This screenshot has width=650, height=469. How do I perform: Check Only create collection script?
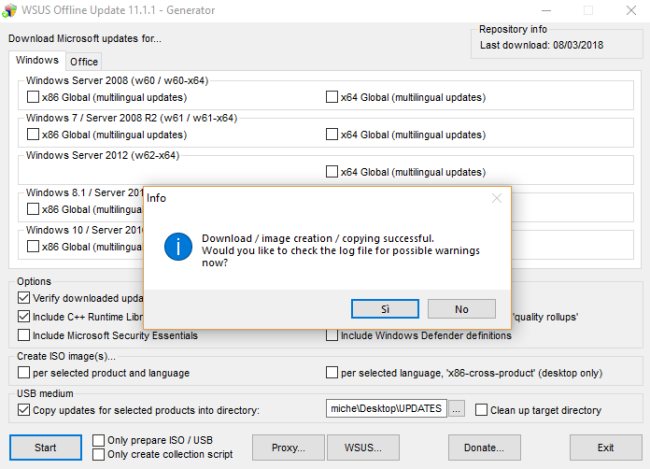[x=98, y=454]
